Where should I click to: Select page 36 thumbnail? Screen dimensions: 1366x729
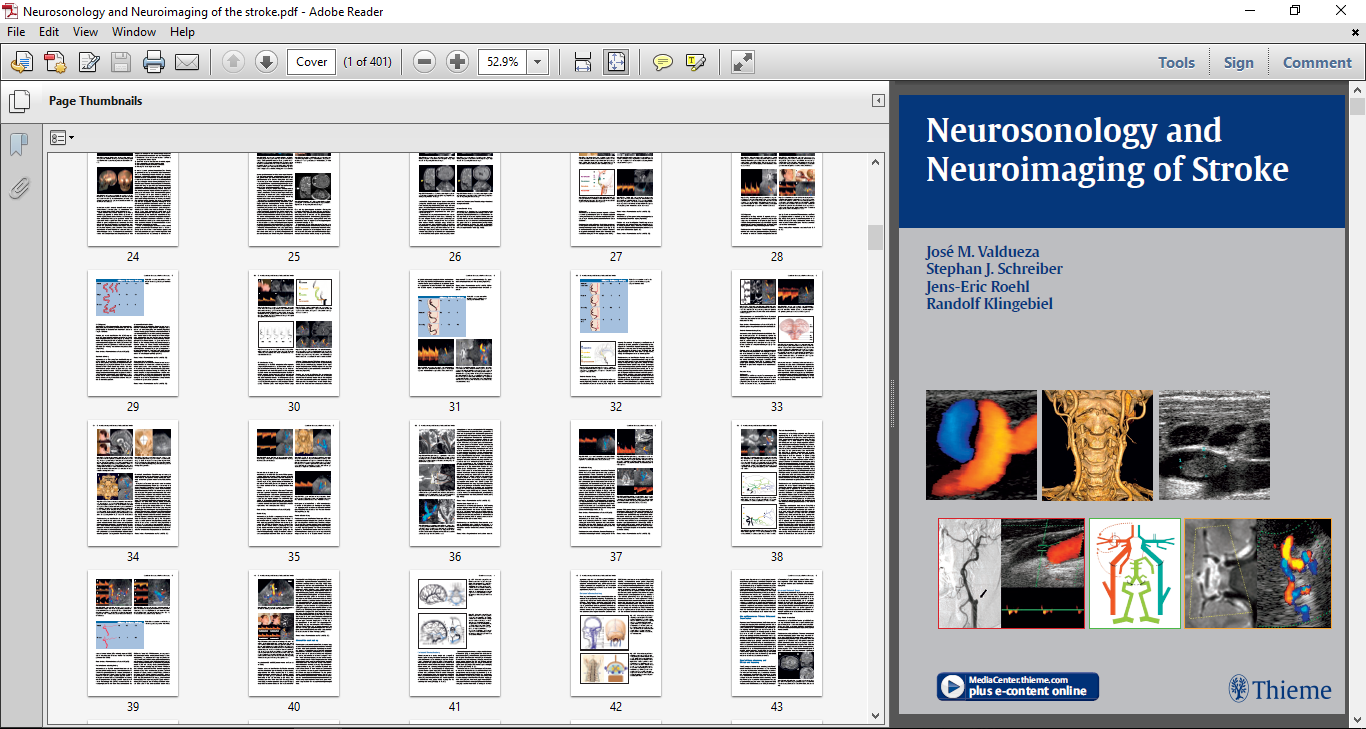click(455, 483)
